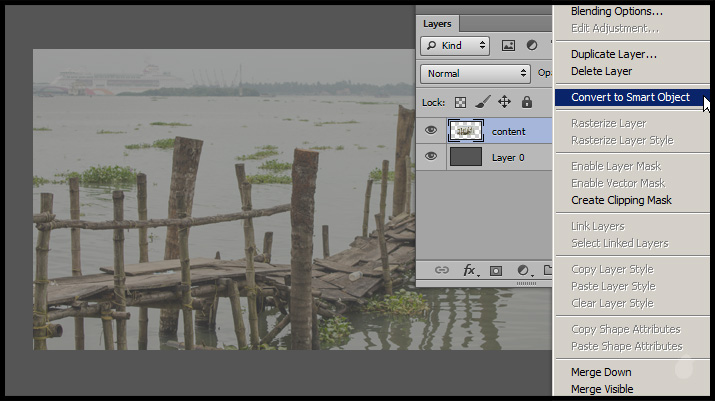The height and width of the screenshot is (401, 715).
Task: Toggle visibility of Layer 0
Action: (431, 157)
